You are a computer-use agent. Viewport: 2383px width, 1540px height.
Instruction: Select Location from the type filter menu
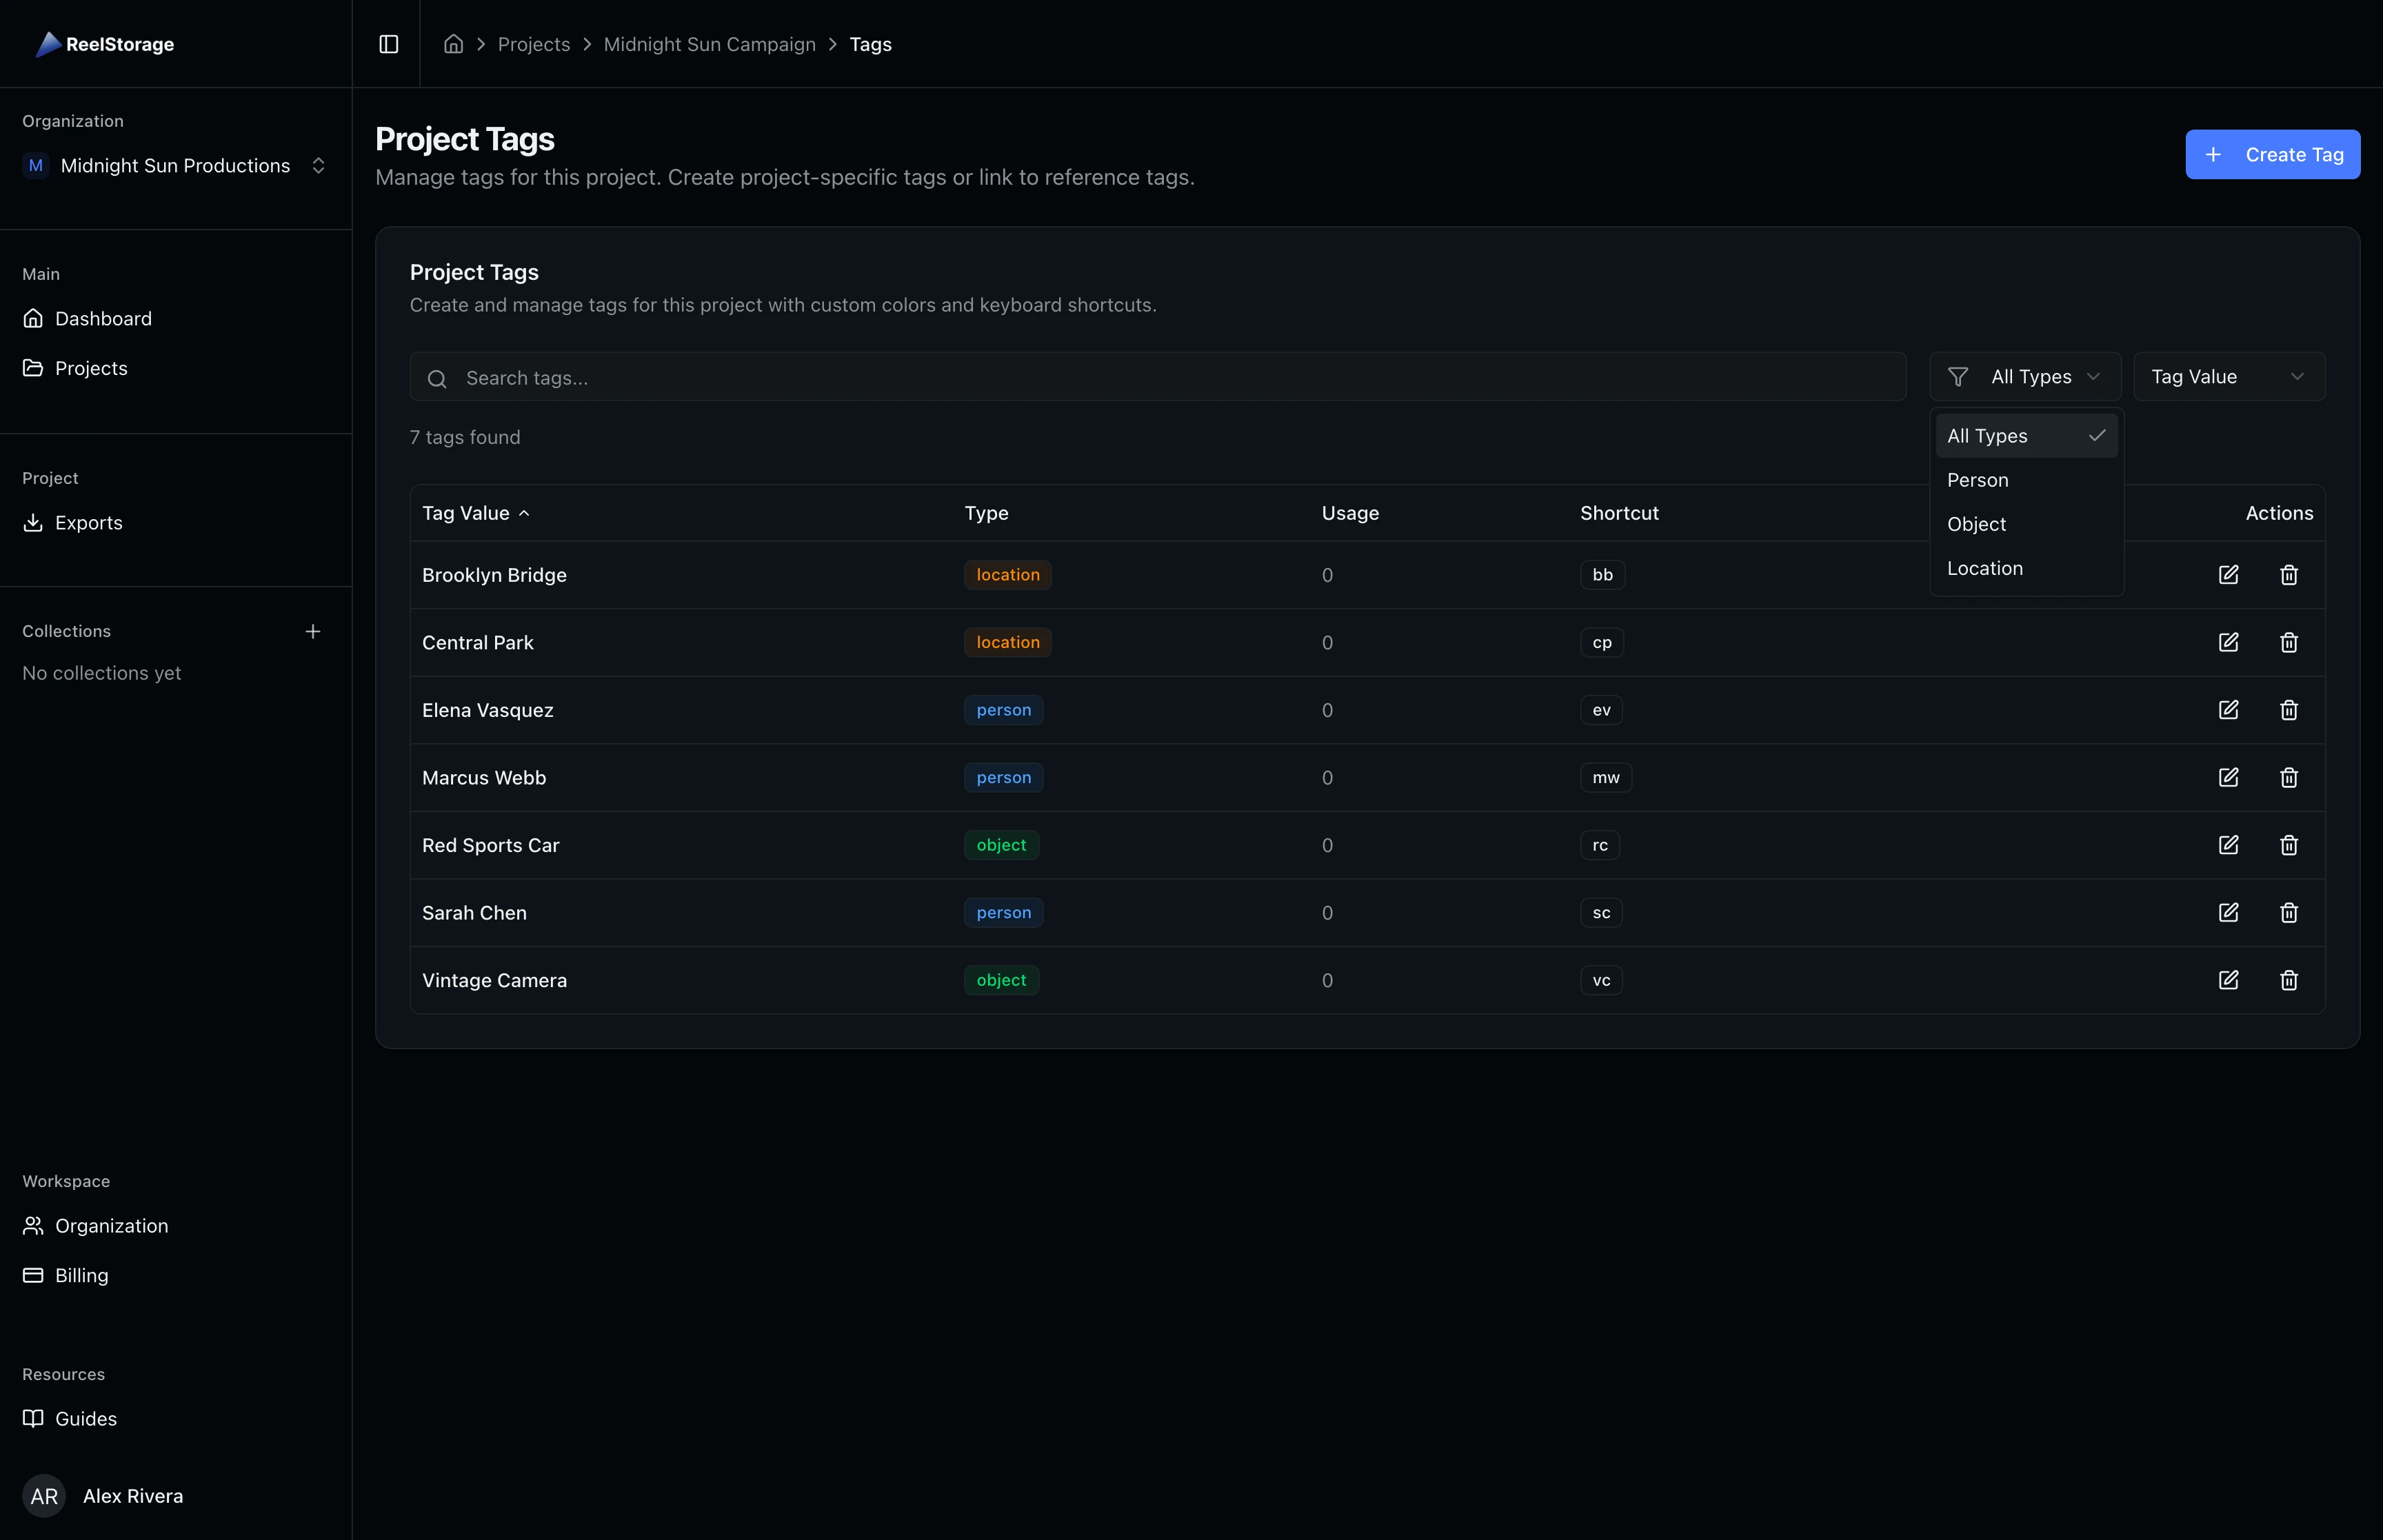pos(1983,567)
